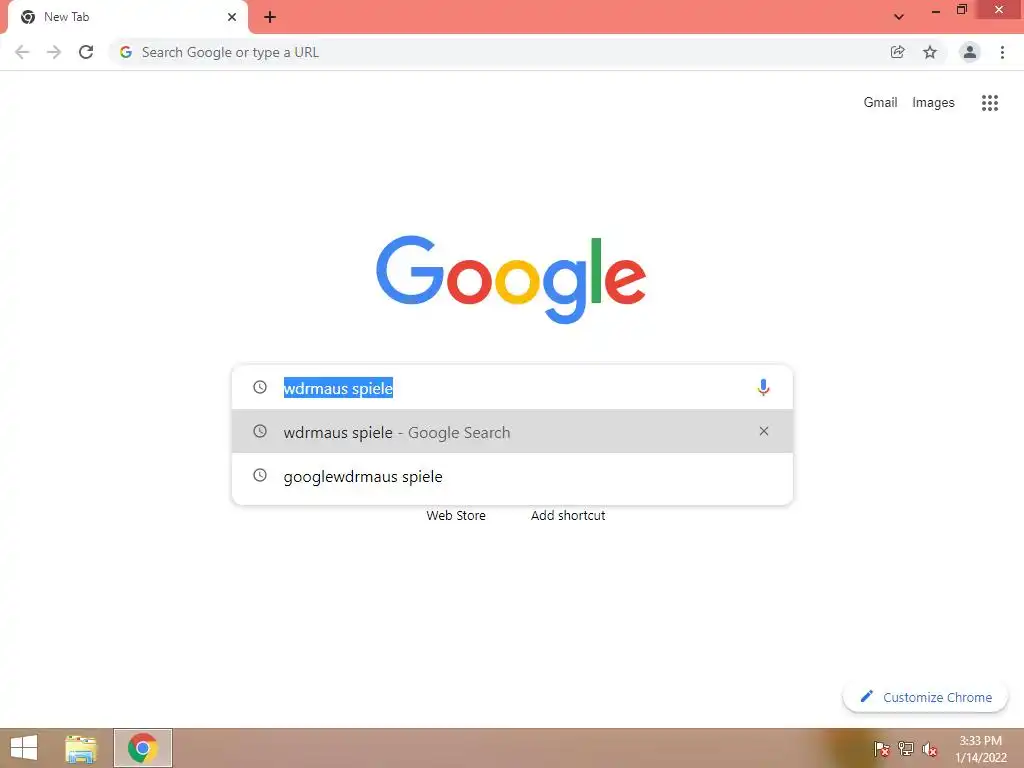The image size is (1024, 768).
Task: Bookmark this tab with the star icon
Action: (x=930, y=52)
